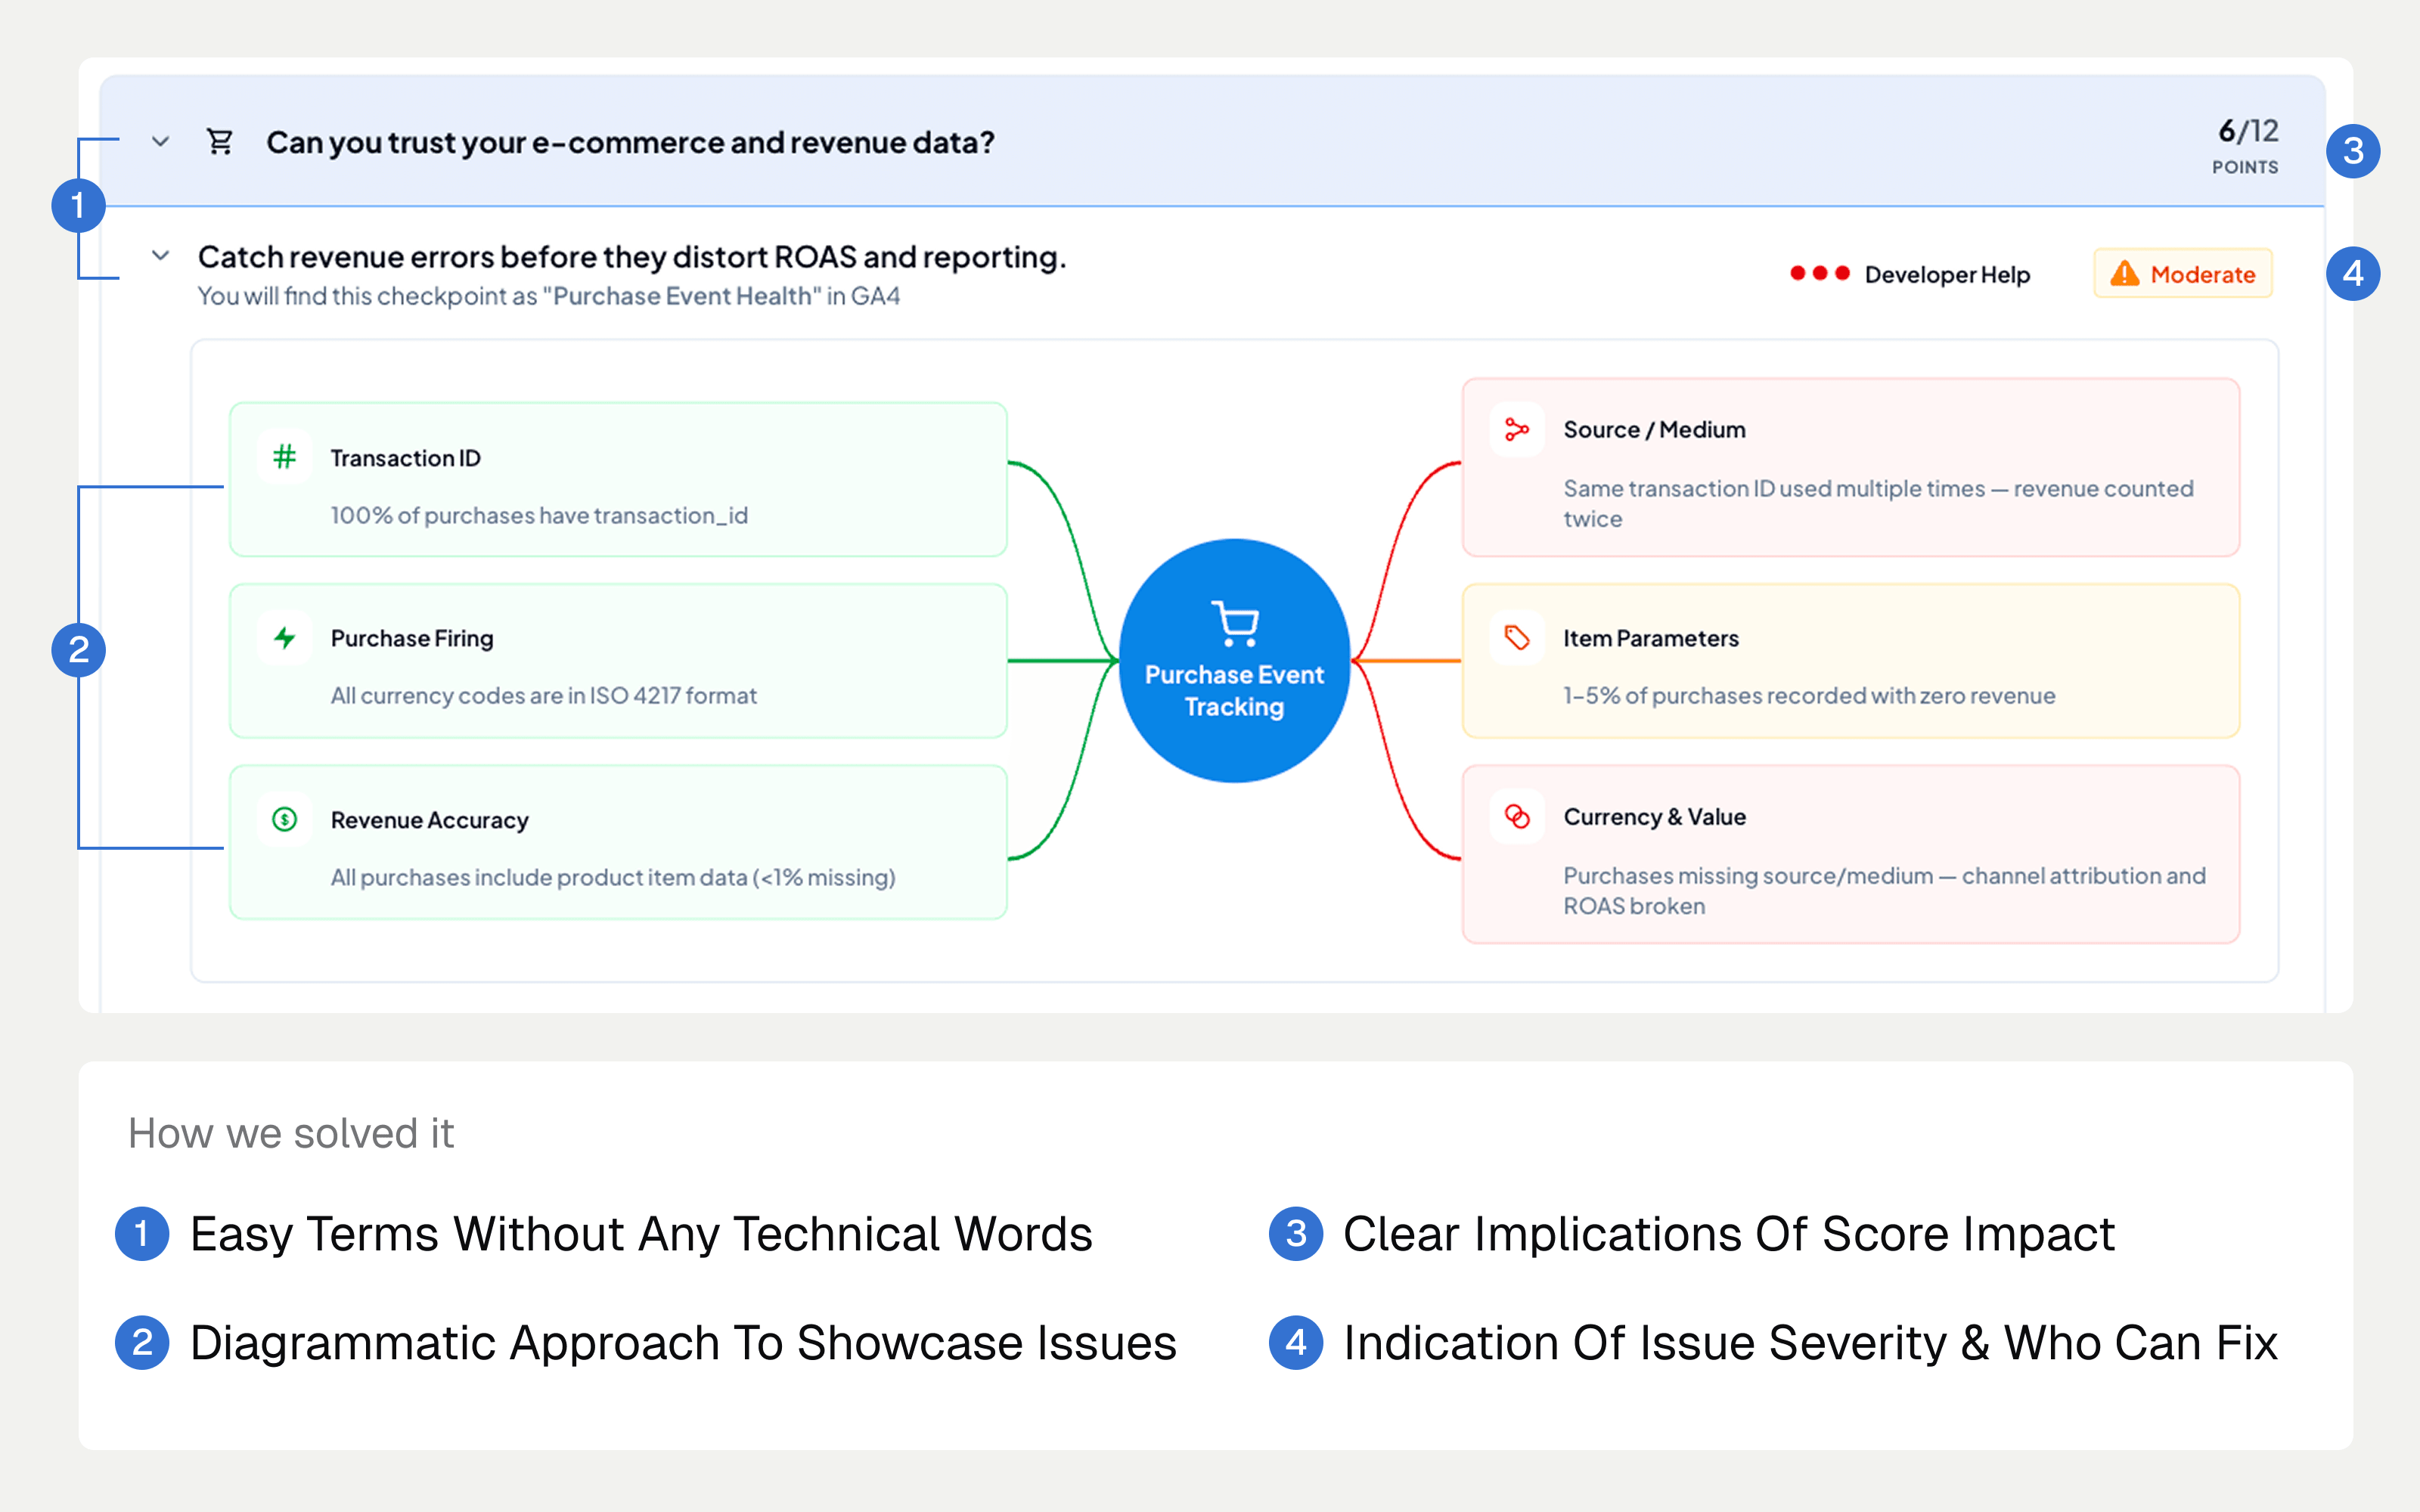Click the Purchase Firing card title
Image resolution: width=2420 pixels, height=1512 pixels.
pos(412,638)
